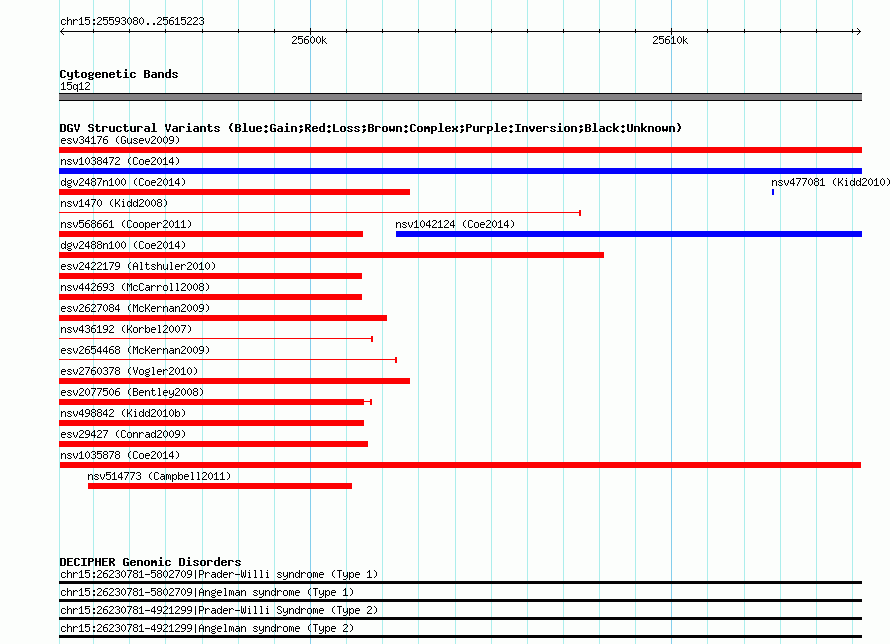Select the esv2760378 (Vogler2010) label
890x644 pixels.
tap(129, 371)
